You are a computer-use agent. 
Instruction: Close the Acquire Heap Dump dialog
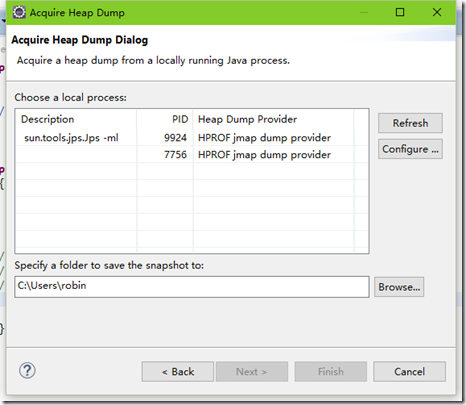(437, 12)
